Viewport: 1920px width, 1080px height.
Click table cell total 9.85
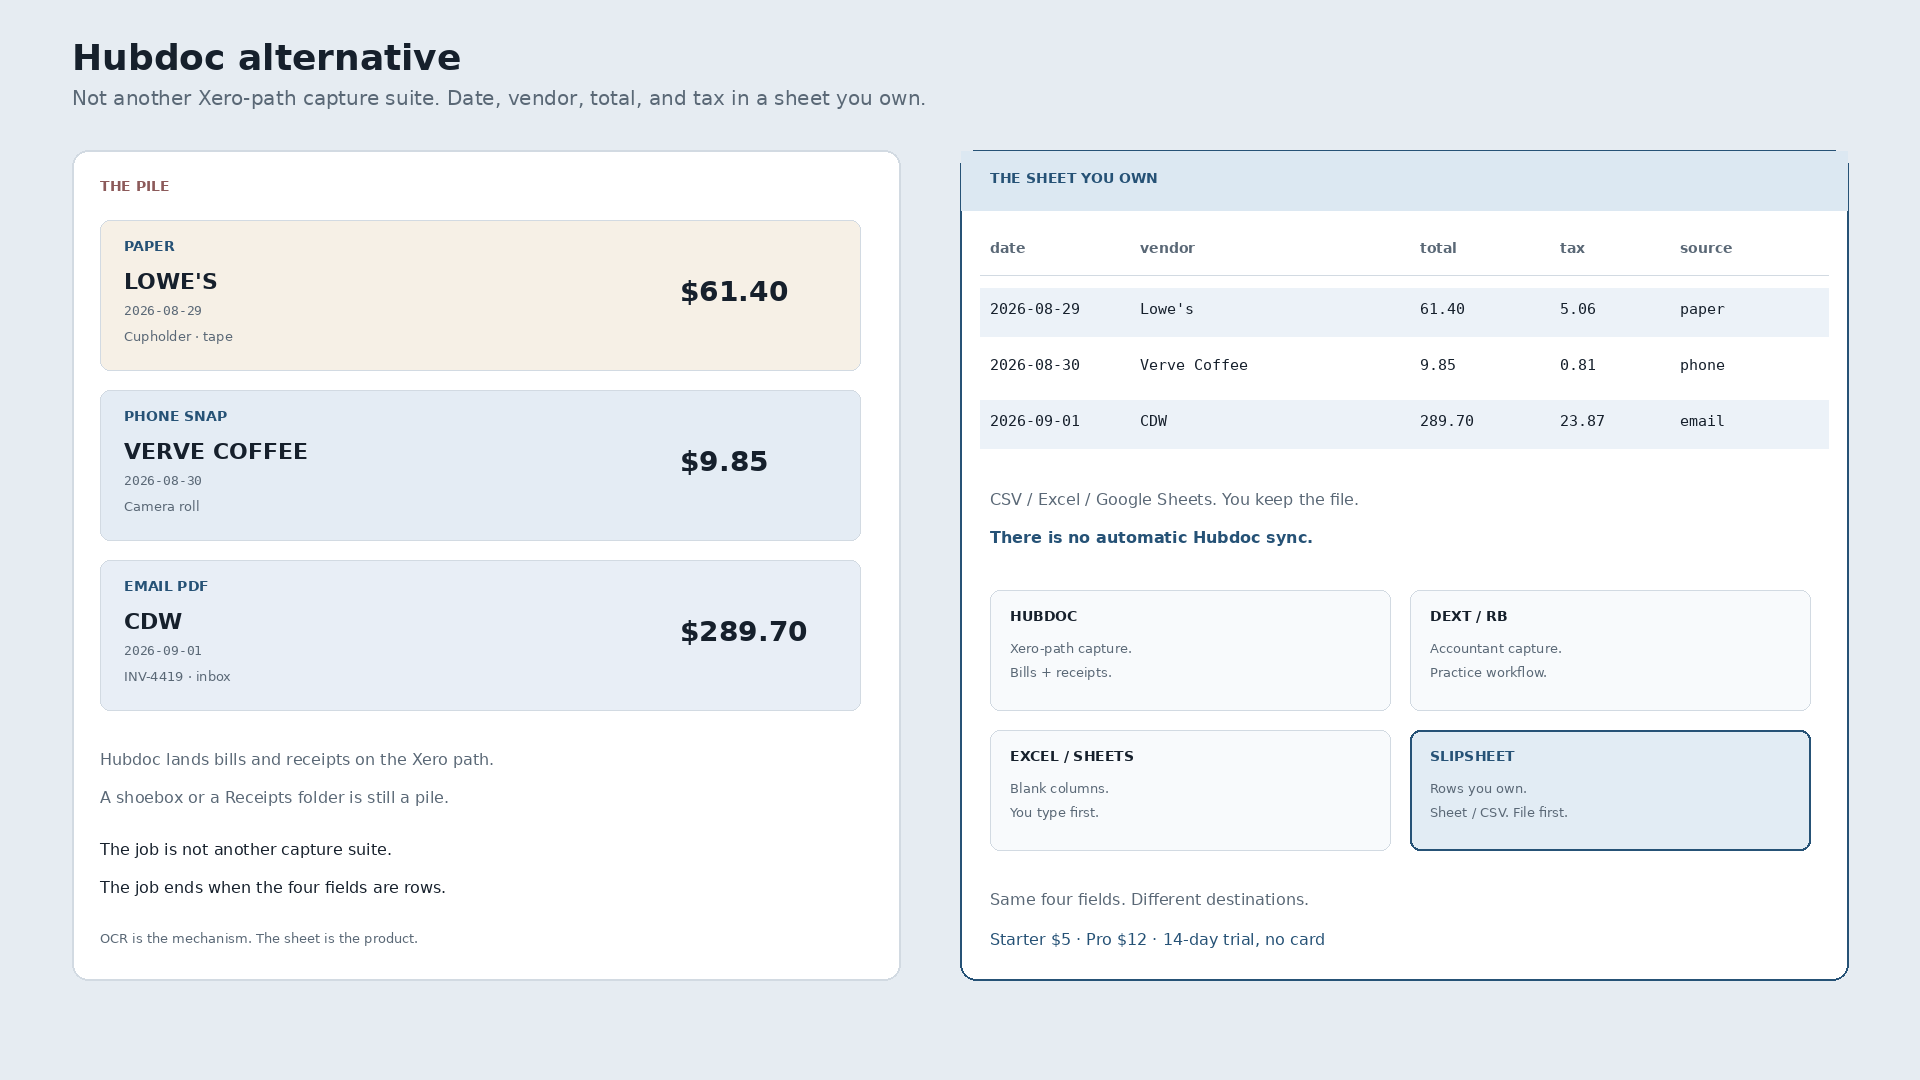(1438, 365)
